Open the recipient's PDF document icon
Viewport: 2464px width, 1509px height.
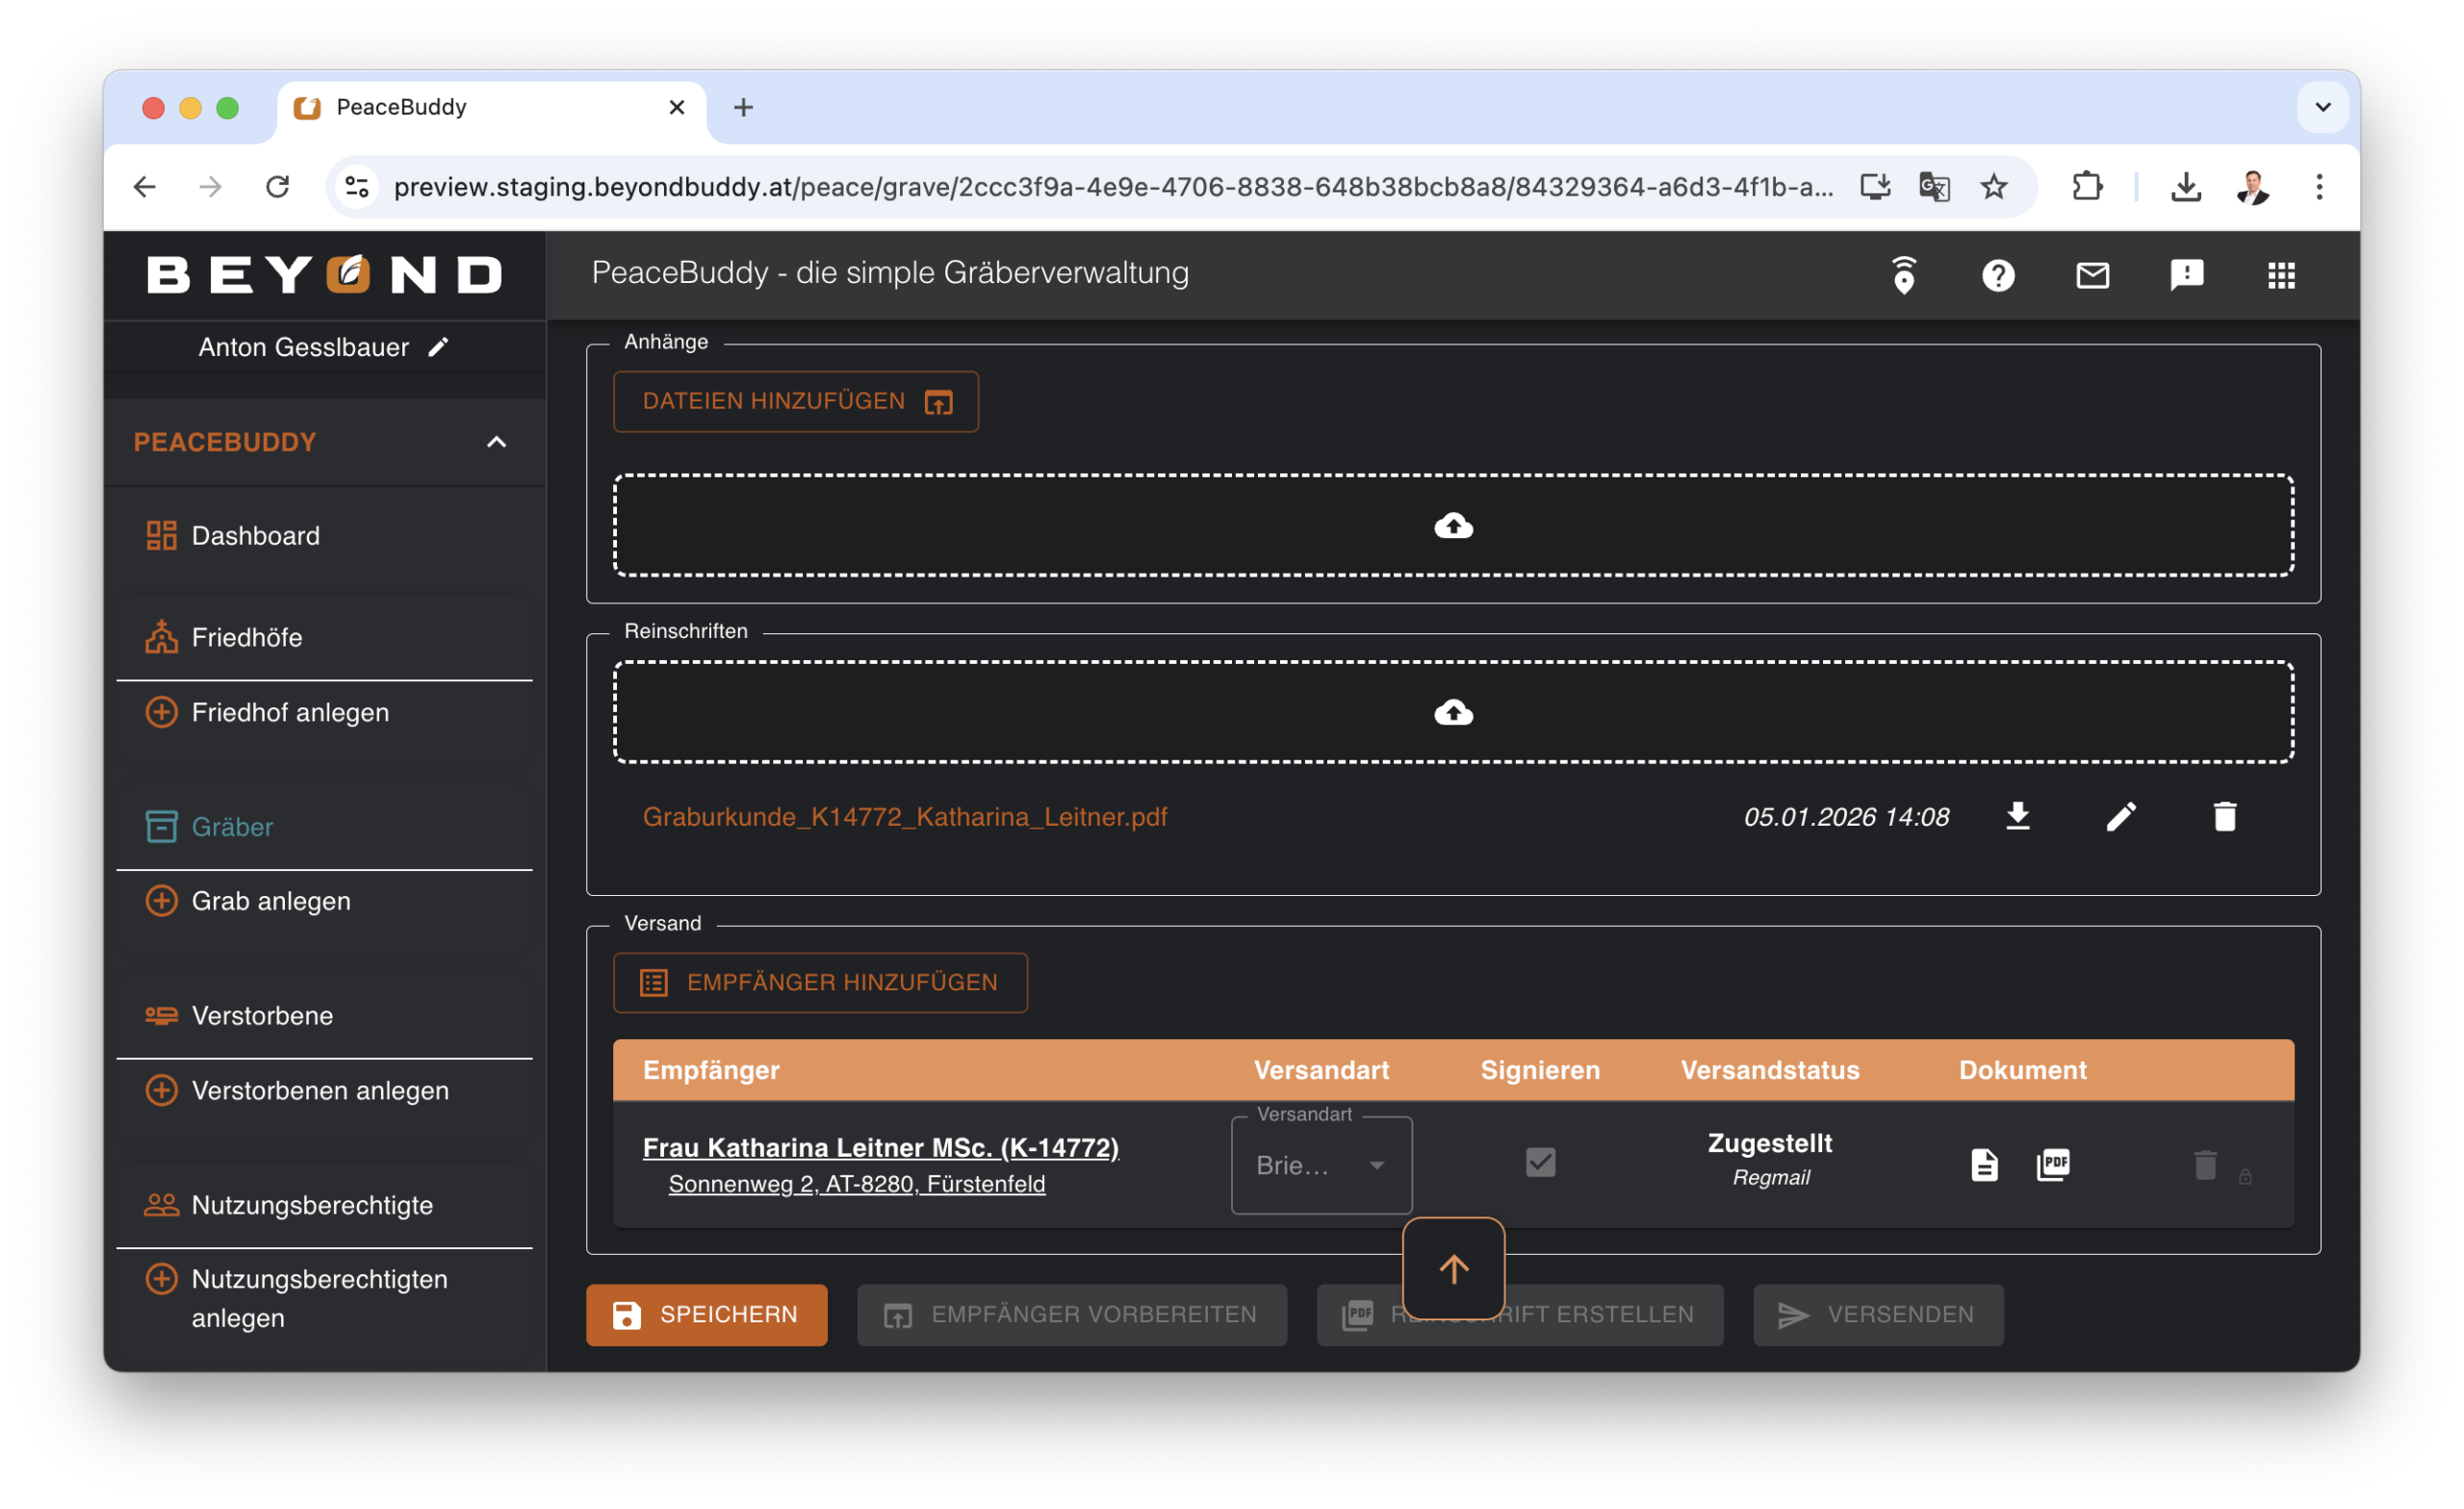click(2053, 1165)
